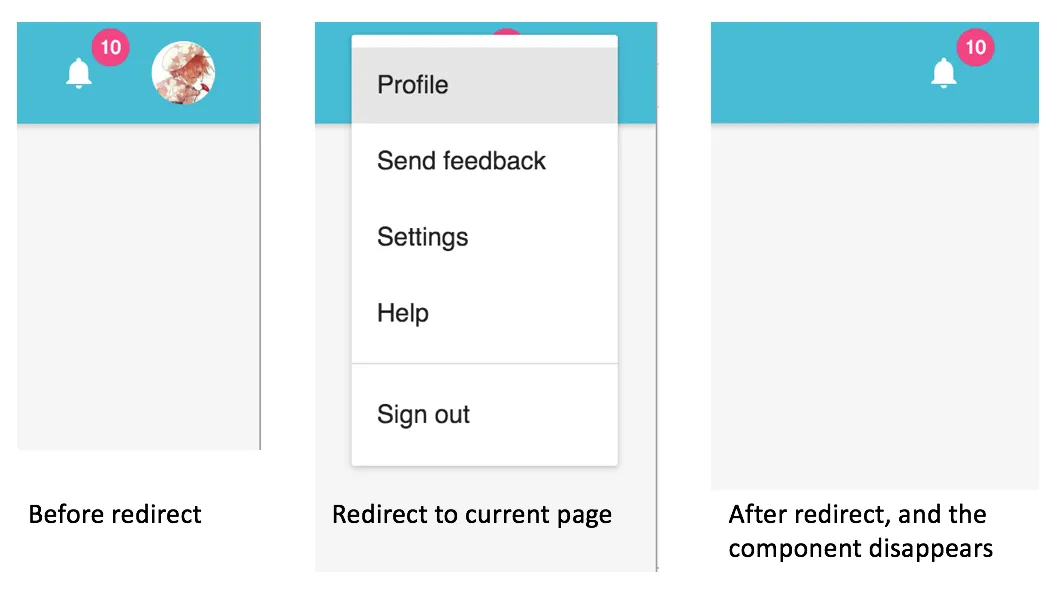
Task: Click the empty gray body of Before redirect panel
Action: click(x=138, y=290)
